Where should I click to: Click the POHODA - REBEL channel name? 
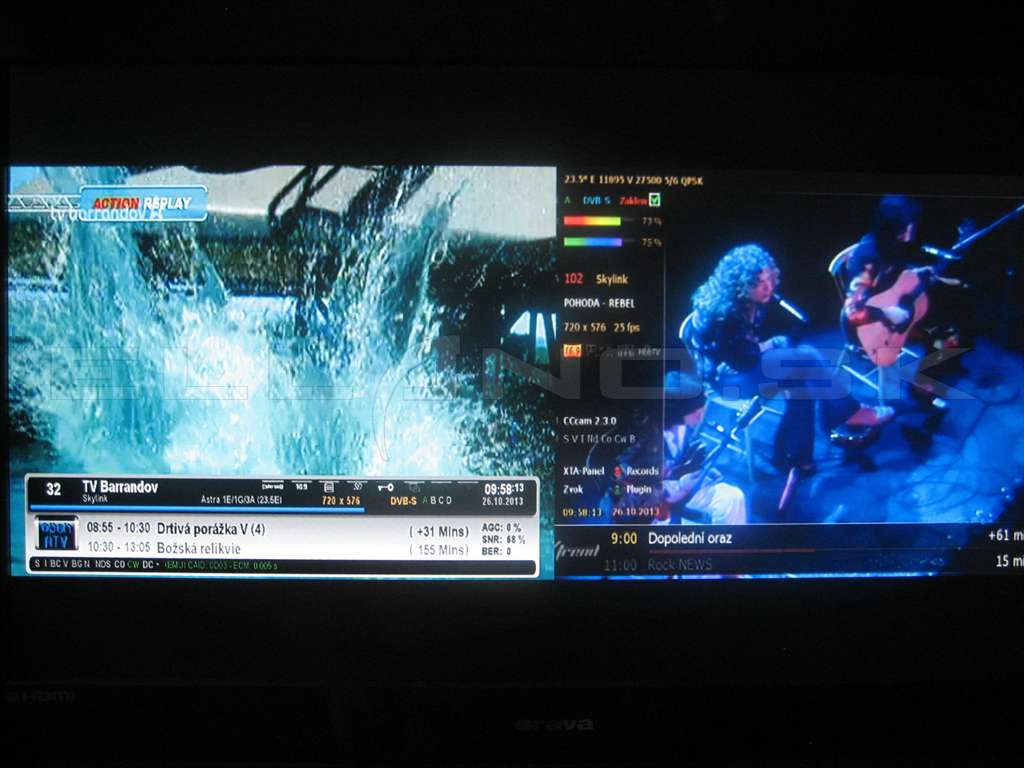pyautogui.click(x=599, y=304)
